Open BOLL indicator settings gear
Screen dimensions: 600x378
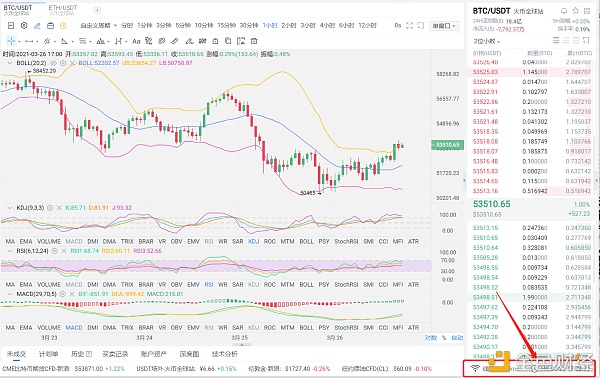click(x=63, y=63)
